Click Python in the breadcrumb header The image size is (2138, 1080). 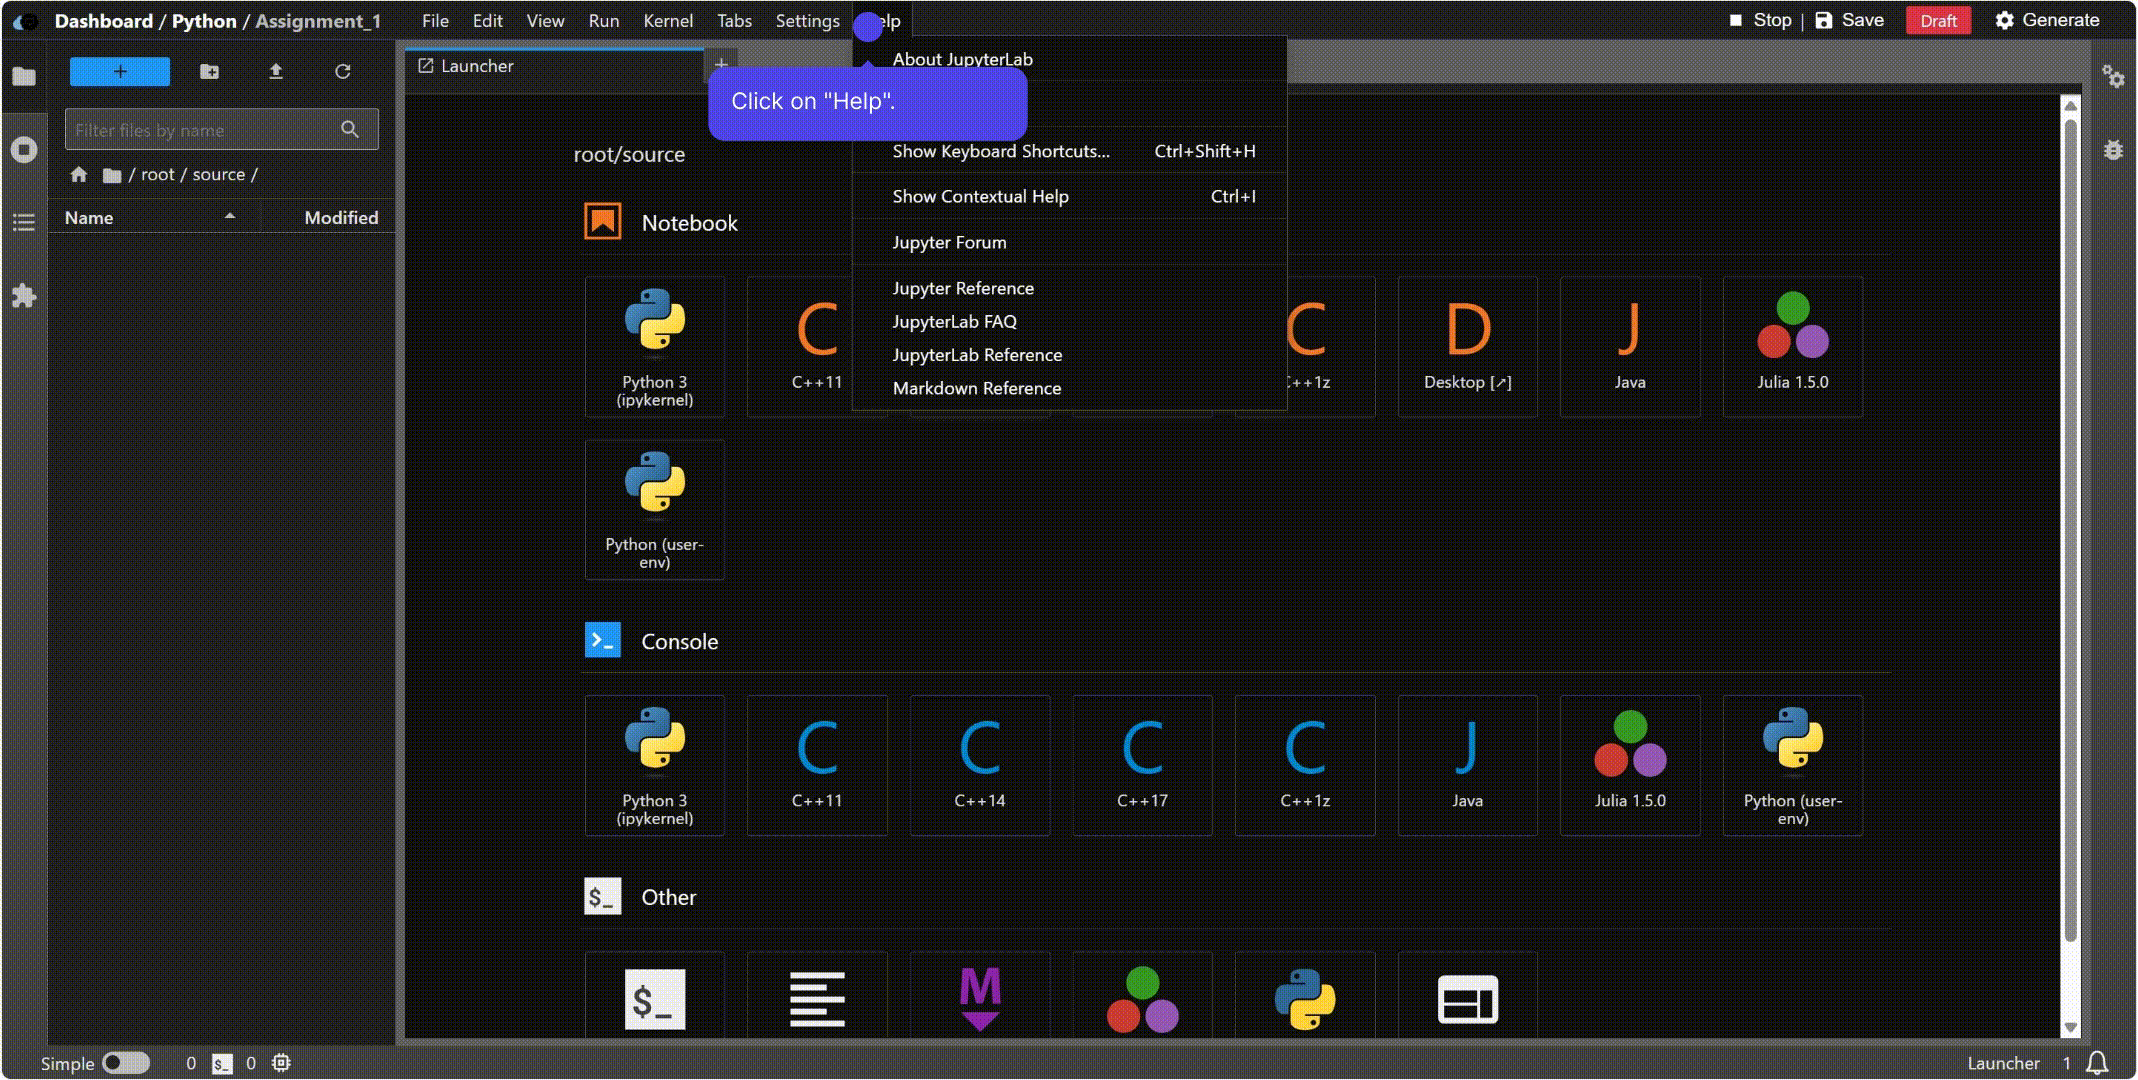tap(204, 21)
